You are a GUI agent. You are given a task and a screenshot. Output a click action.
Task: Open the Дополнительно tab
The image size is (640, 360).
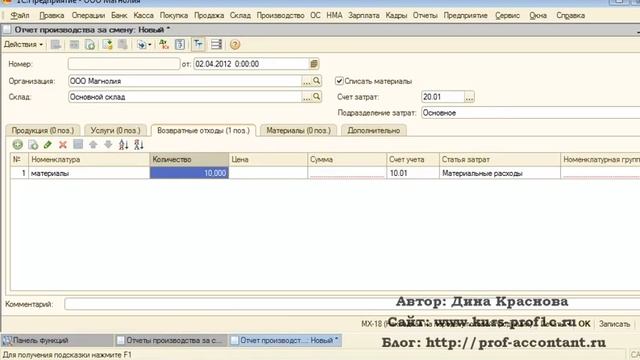373,131
